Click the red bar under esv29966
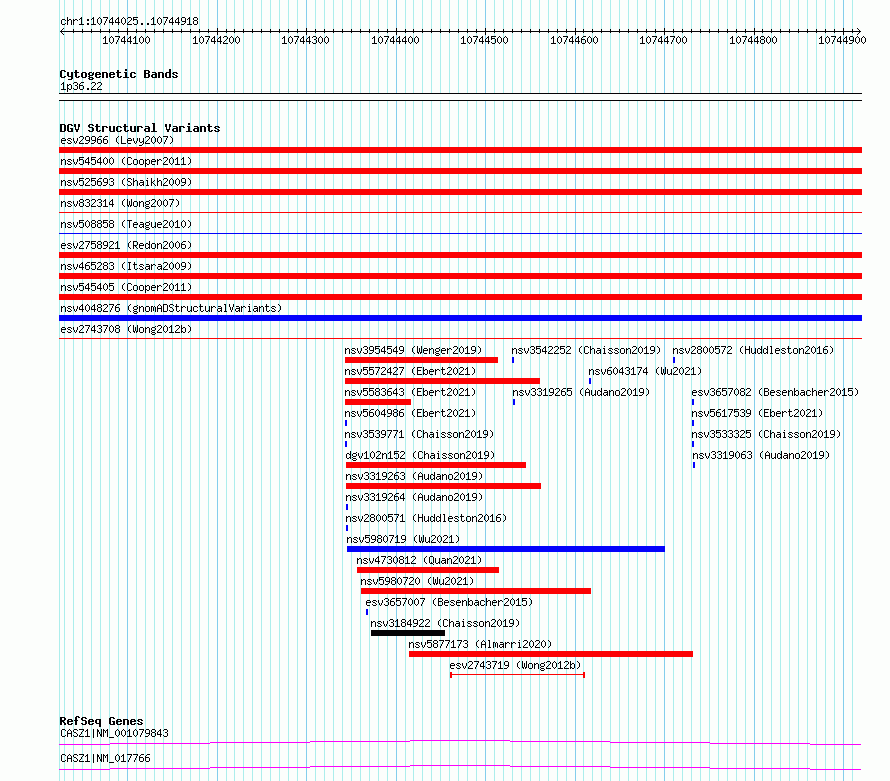This screenshot has height=781, width=890. [460, 150]
